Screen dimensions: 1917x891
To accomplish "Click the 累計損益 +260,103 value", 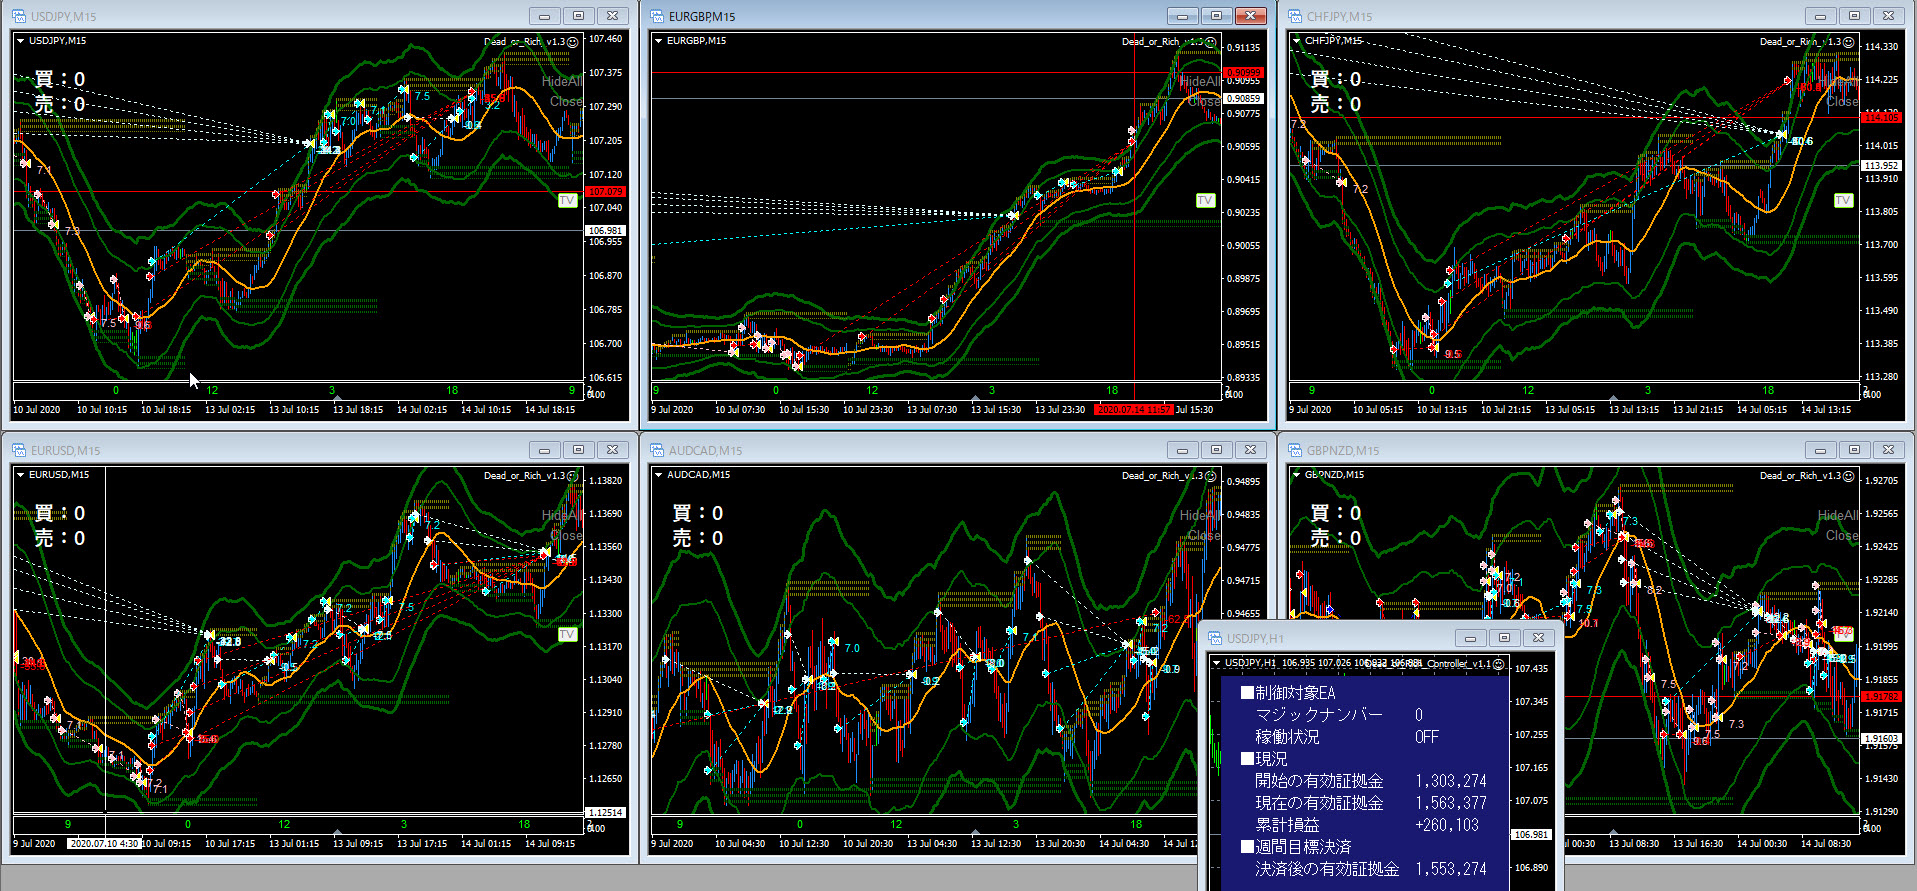I will coord(1446,825).
